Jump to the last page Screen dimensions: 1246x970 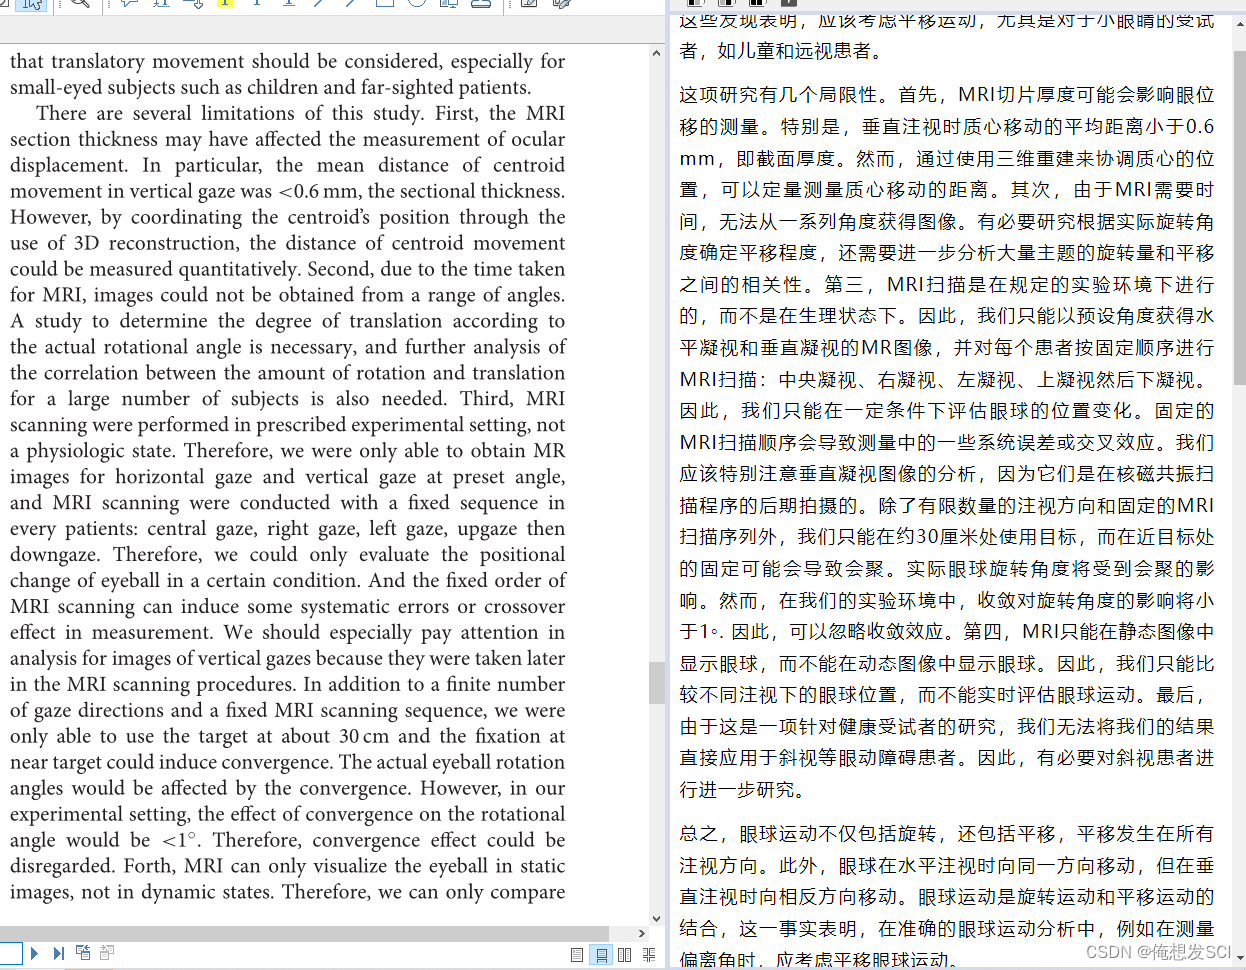click(x=58, y=953)
